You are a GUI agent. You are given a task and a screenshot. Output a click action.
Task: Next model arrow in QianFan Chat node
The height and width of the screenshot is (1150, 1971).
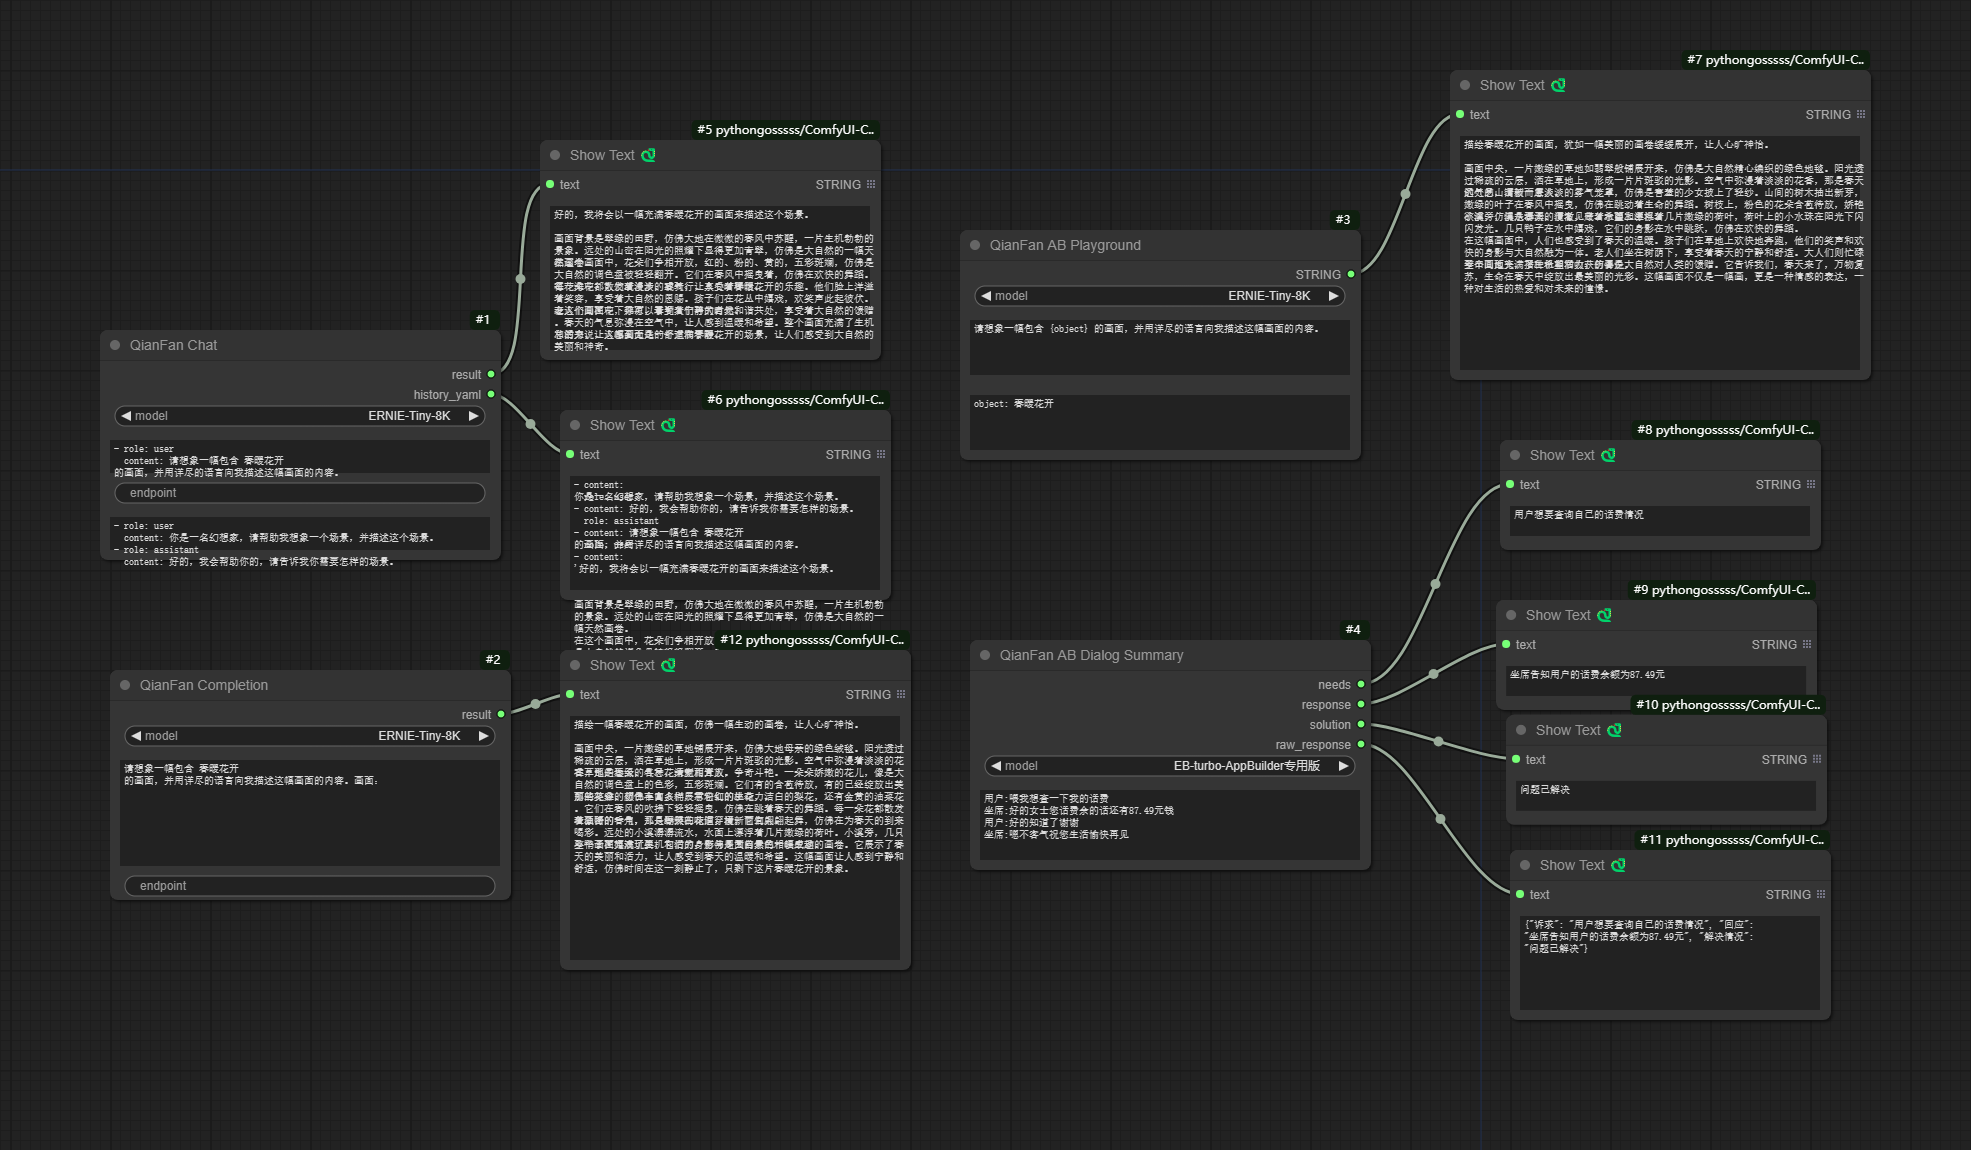point(473,416)
